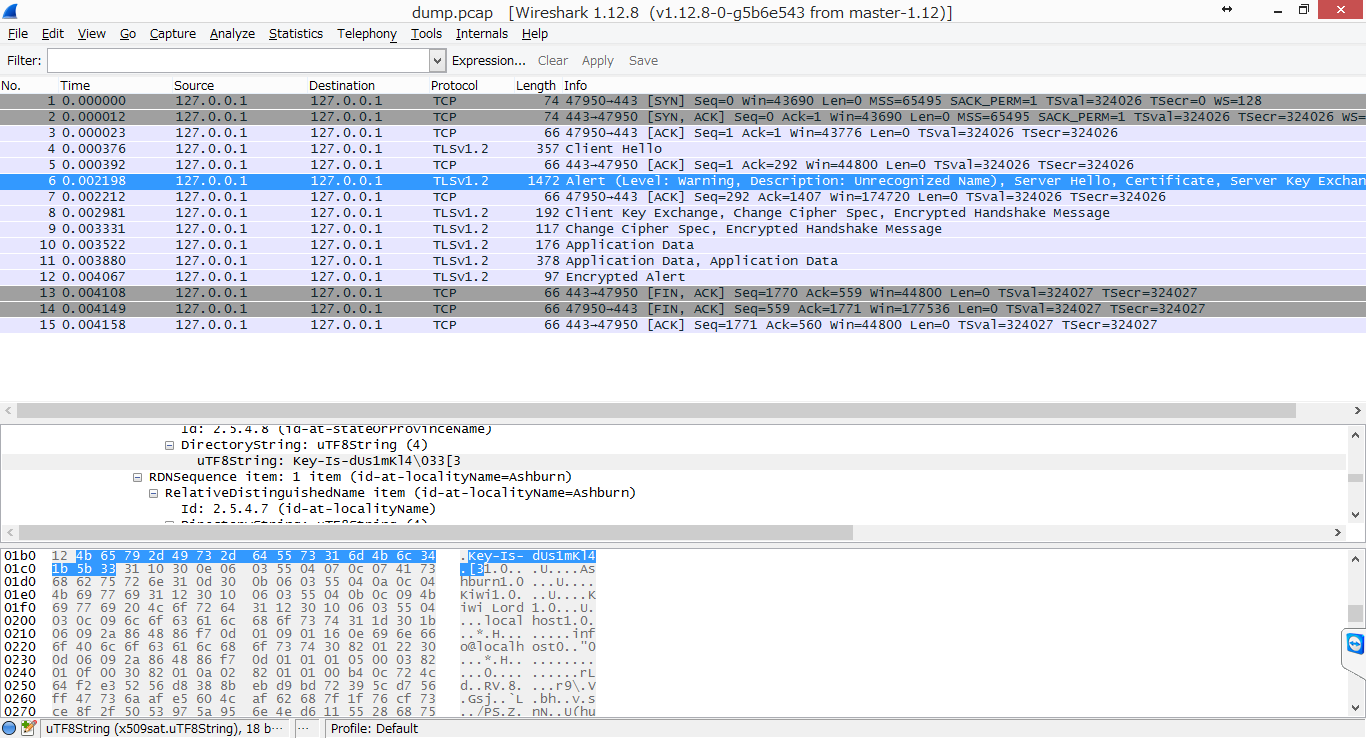
Task: Select packet 6 Alert Server Hello row
Action: [683, 181]
